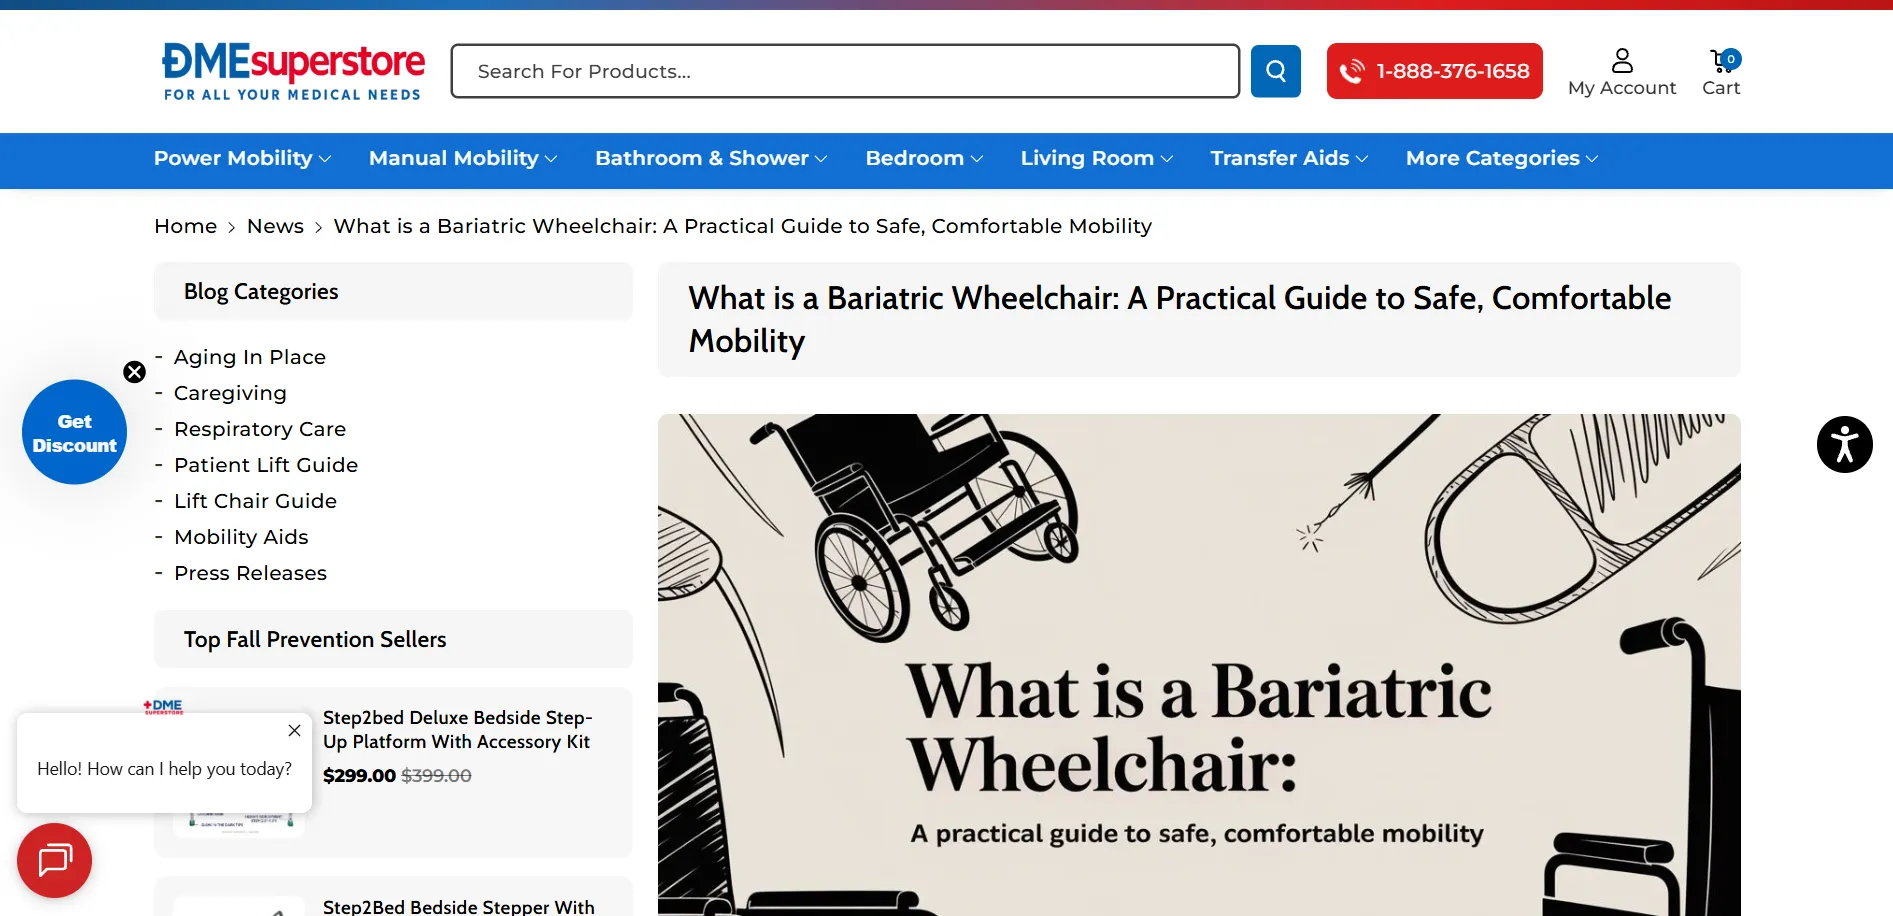Viewport: 1893px width, 916px height.
Task: Open the Transfer Aids menu
Action: (1288, 159)
